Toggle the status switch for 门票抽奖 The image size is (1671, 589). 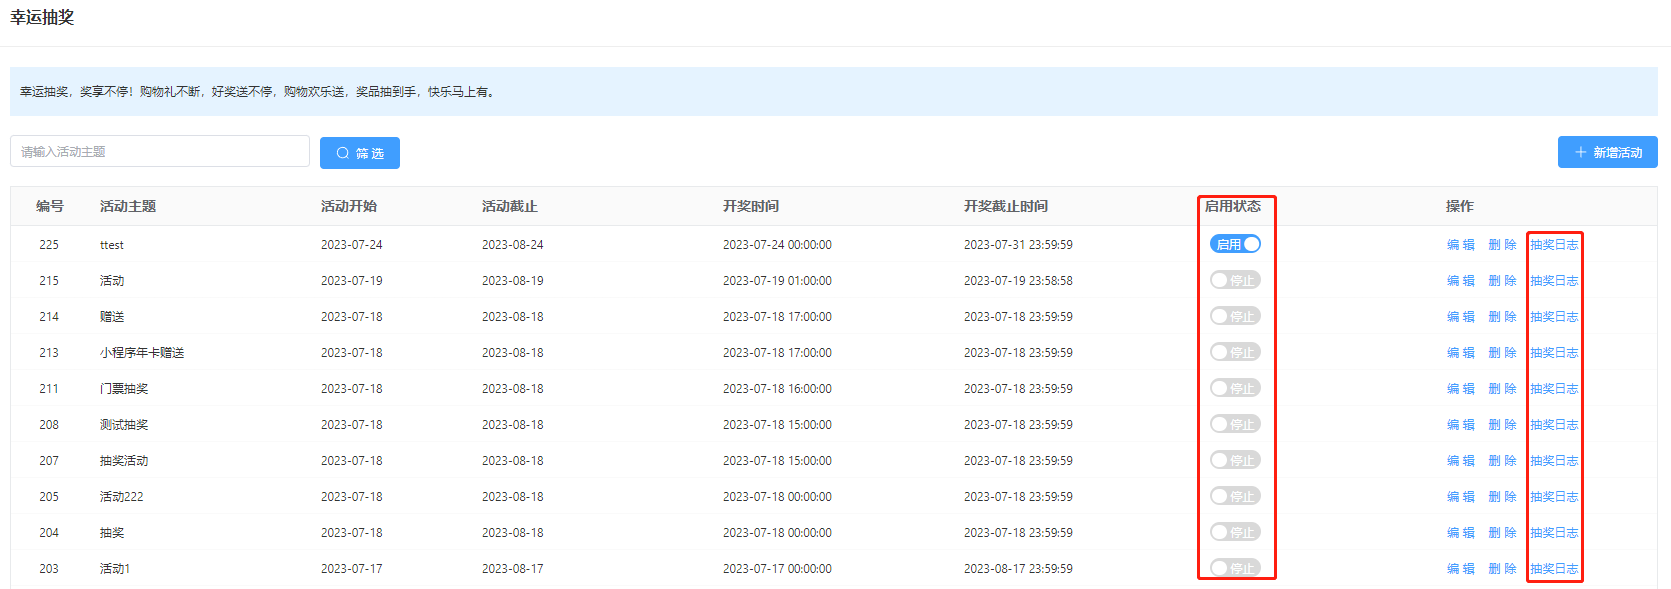pyautogui.click(x=1235, y=388)
